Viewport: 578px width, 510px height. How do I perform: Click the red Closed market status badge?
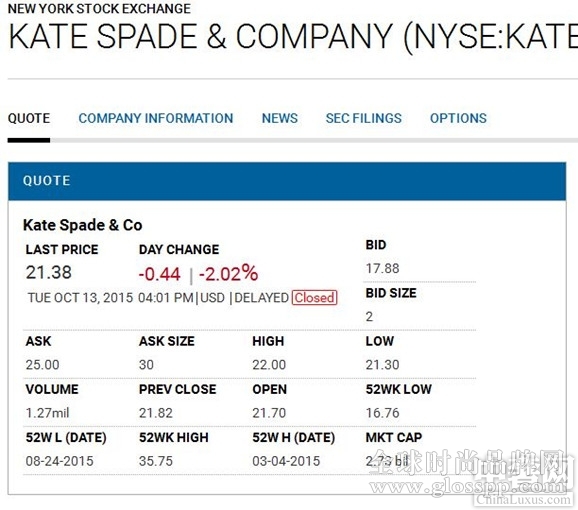coord(314,298)
